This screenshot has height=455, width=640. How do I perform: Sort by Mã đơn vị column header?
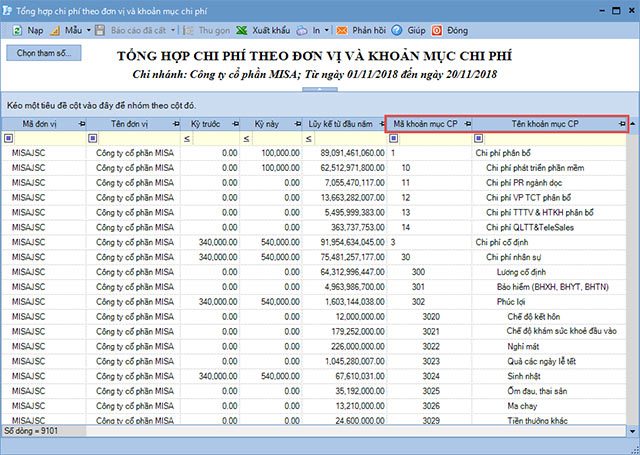[x=40, y=124]
